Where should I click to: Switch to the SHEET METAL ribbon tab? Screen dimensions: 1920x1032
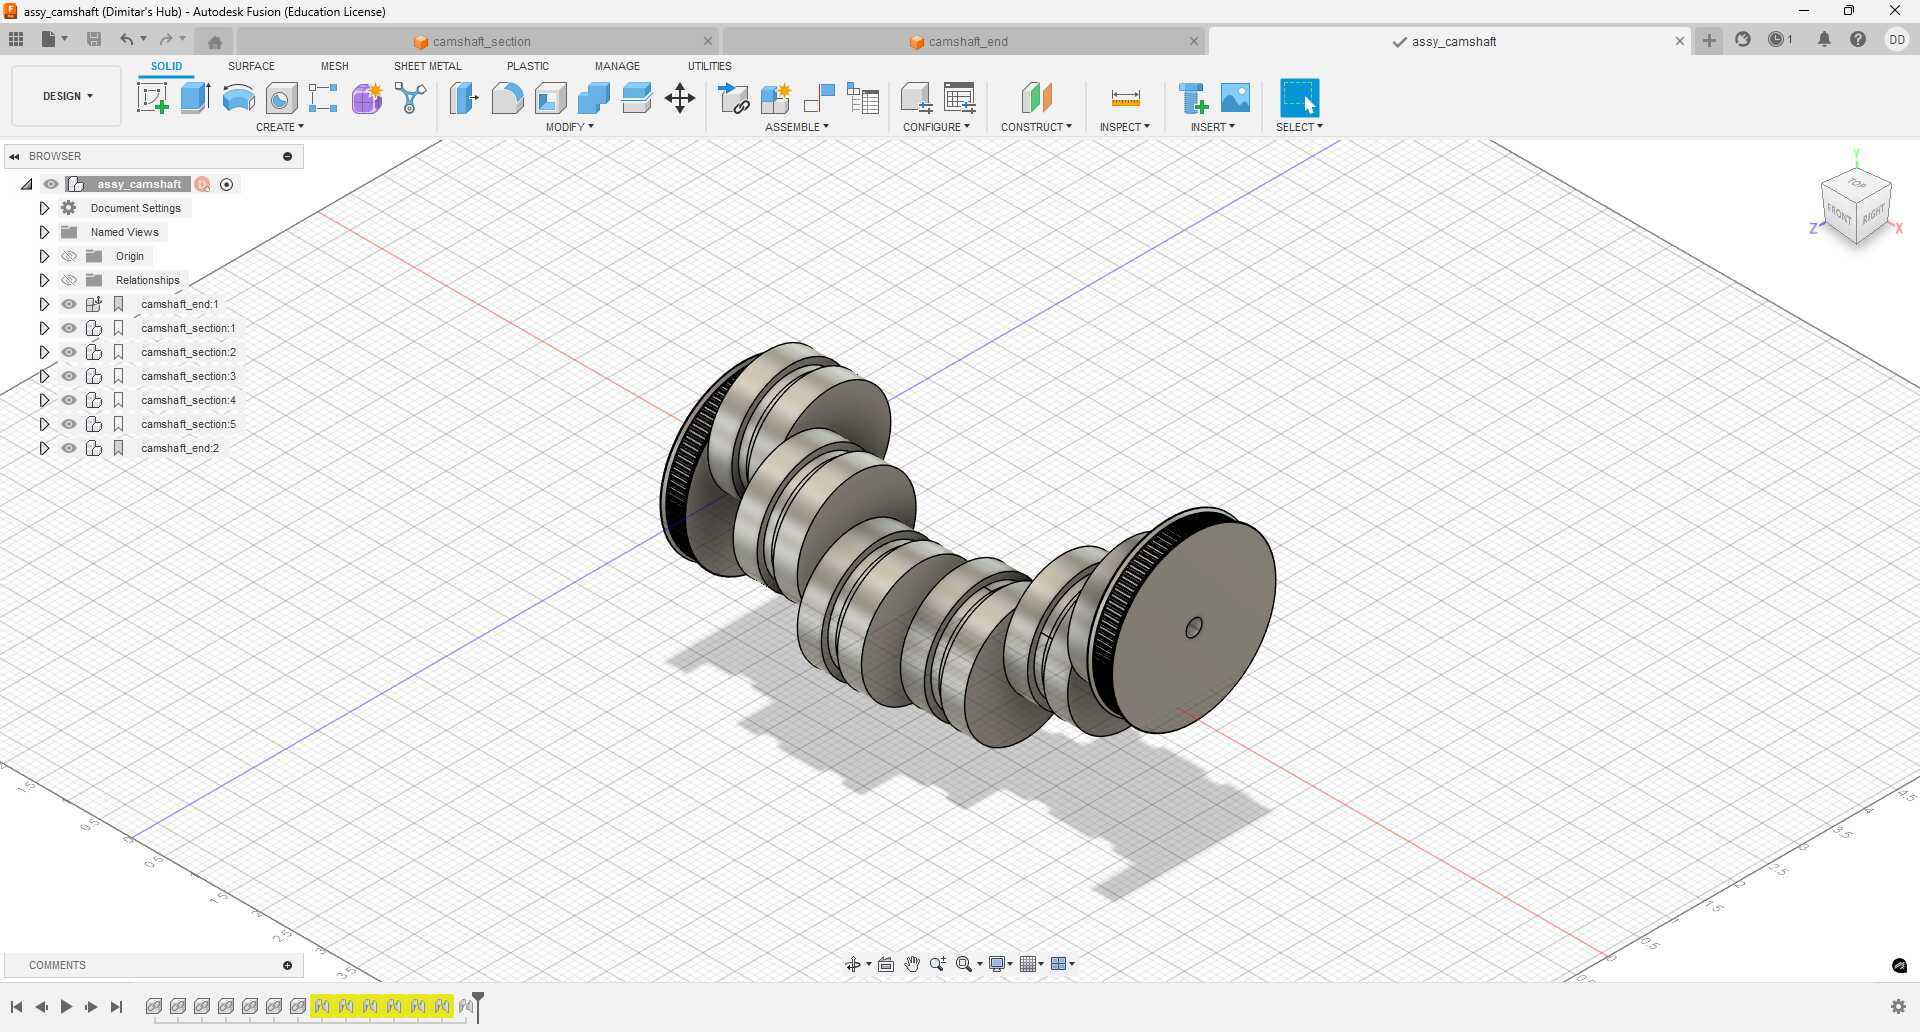point(427,66)
